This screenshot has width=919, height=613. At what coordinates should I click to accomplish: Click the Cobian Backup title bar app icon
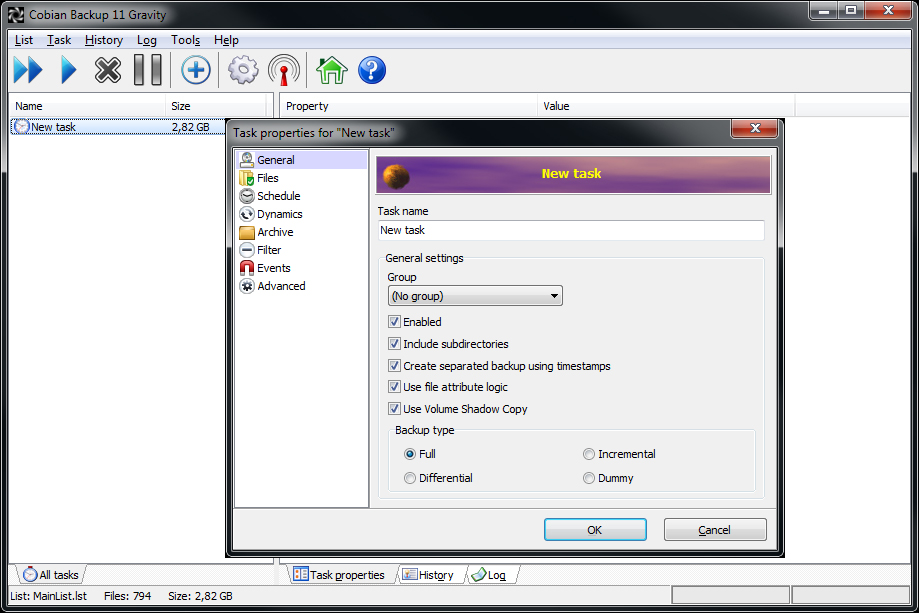[x=16, y=15]
